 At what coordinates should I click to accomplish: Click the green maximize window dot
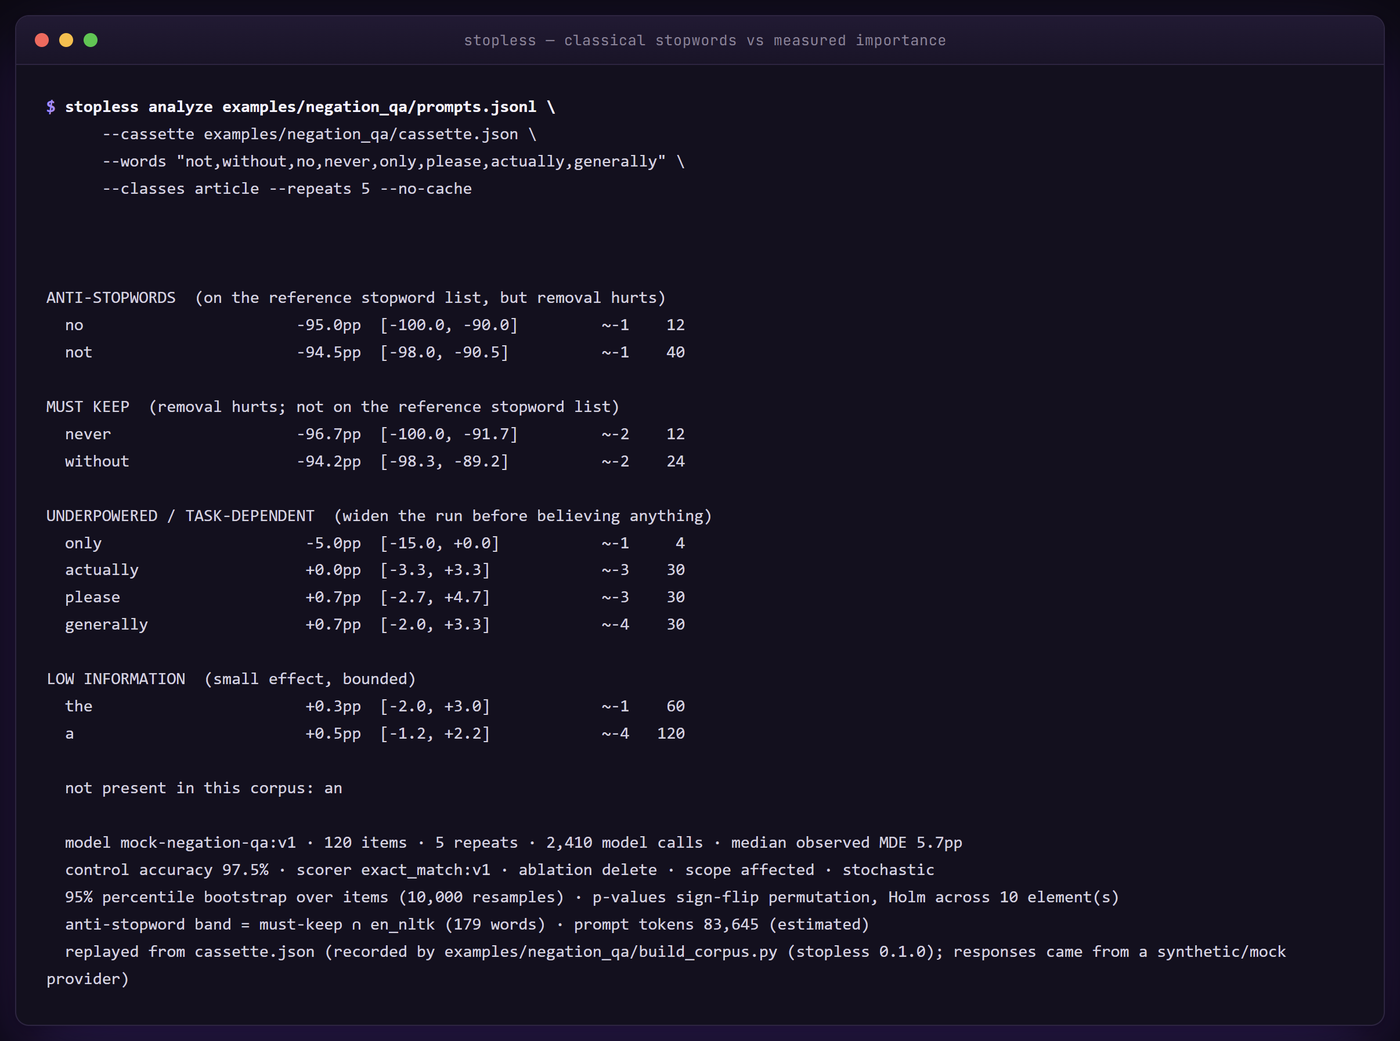[x=91, y=40]
